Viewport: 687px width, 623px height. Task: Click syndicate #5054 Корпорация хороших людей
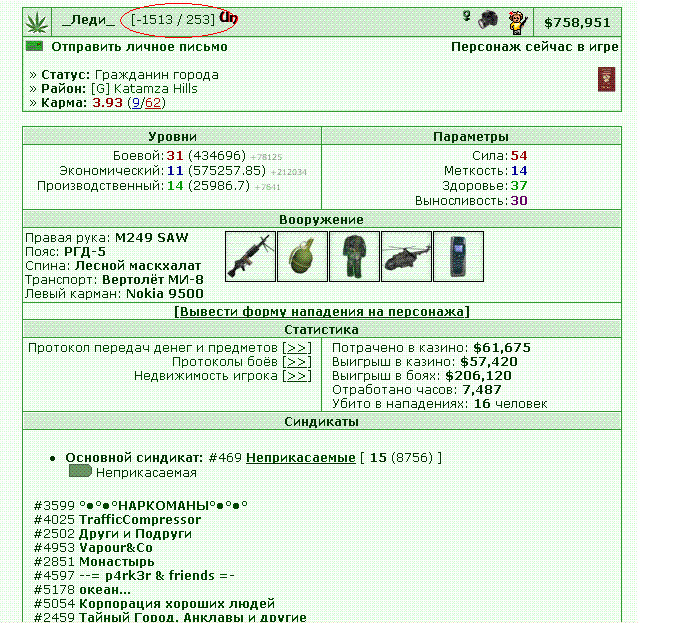(155, 604)
